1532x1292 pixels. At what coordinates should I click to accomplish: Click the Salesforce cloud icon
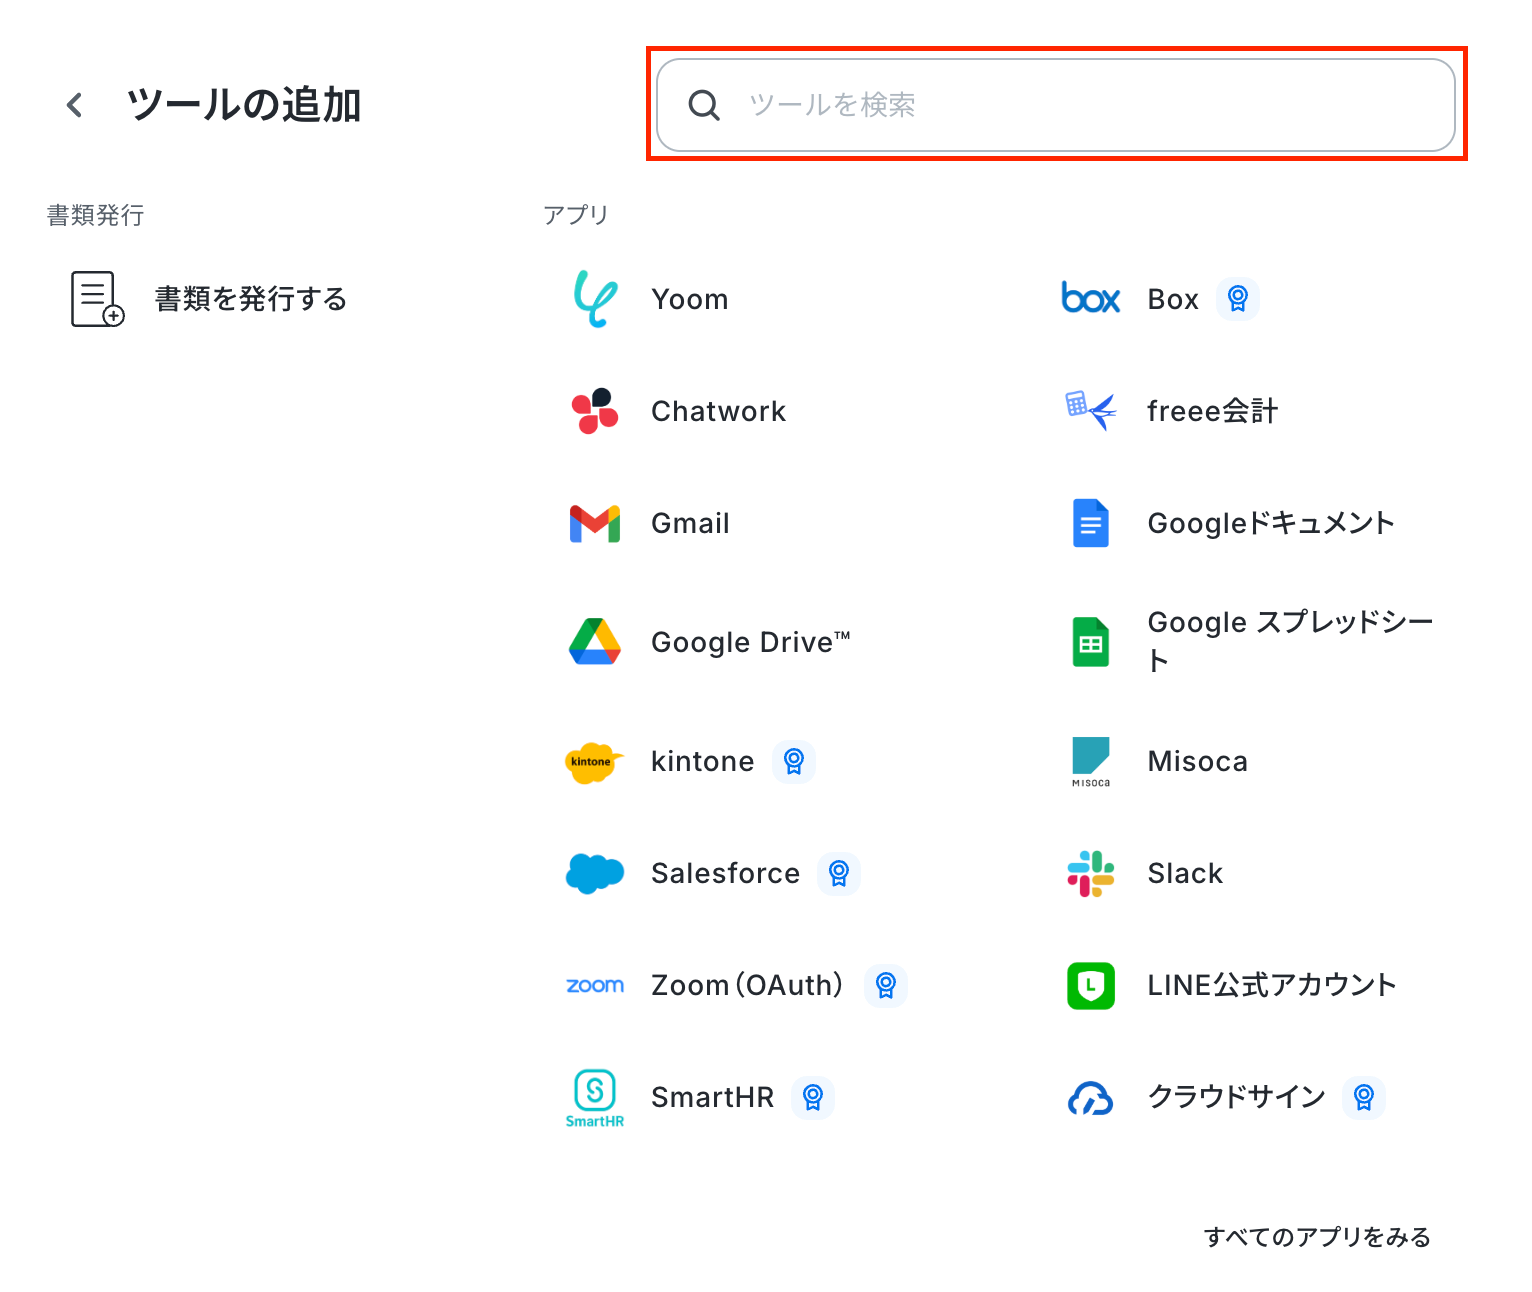[x=595, y=873]
